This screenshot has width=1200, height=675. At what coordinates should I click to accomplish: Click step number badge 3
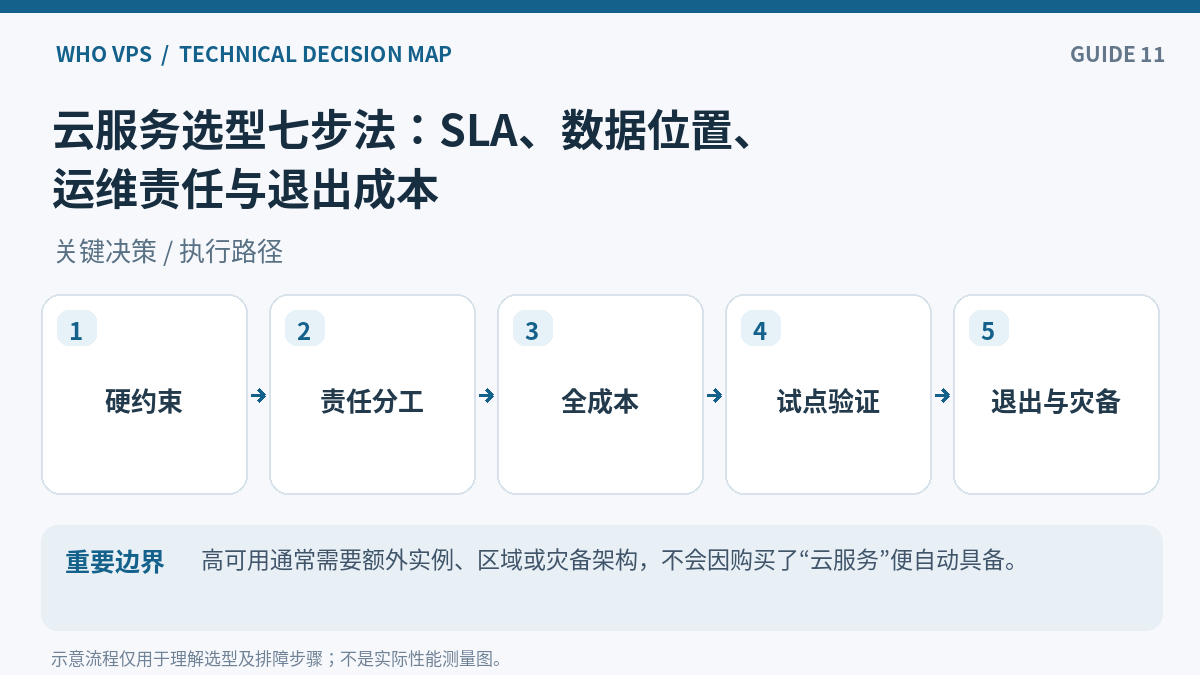[533, 329]
